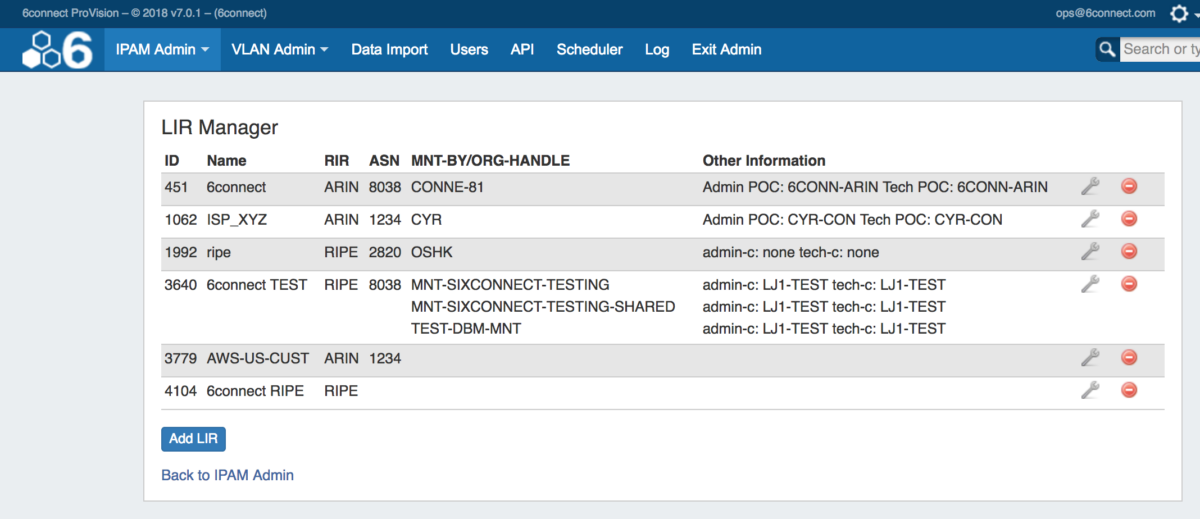Screen dimensions: 1200x519
Task: Select the ID 3640 cell
Action: point(181,285)
